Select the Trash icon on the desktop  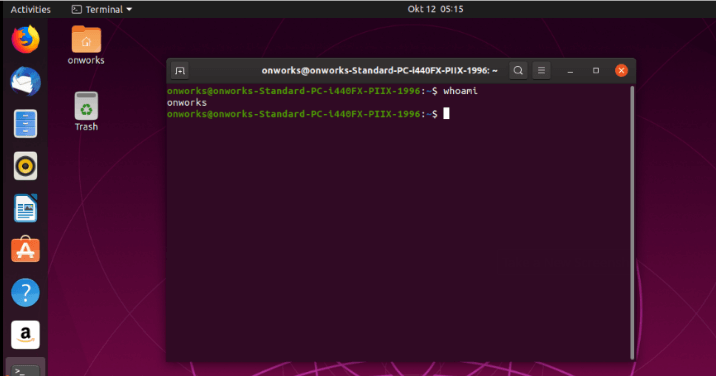click(86, 106)
